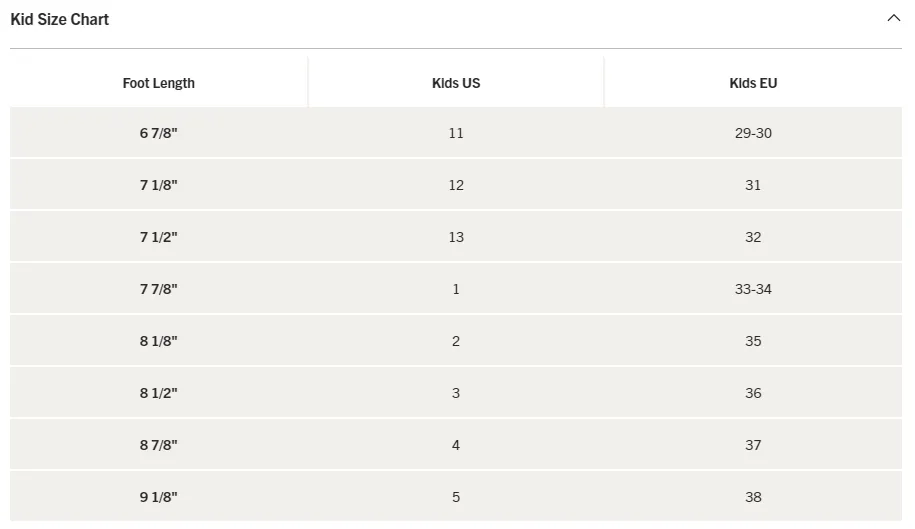Select the 7 1/8" foot length cell
Screen dimensions: 915x529
point(158,185)
